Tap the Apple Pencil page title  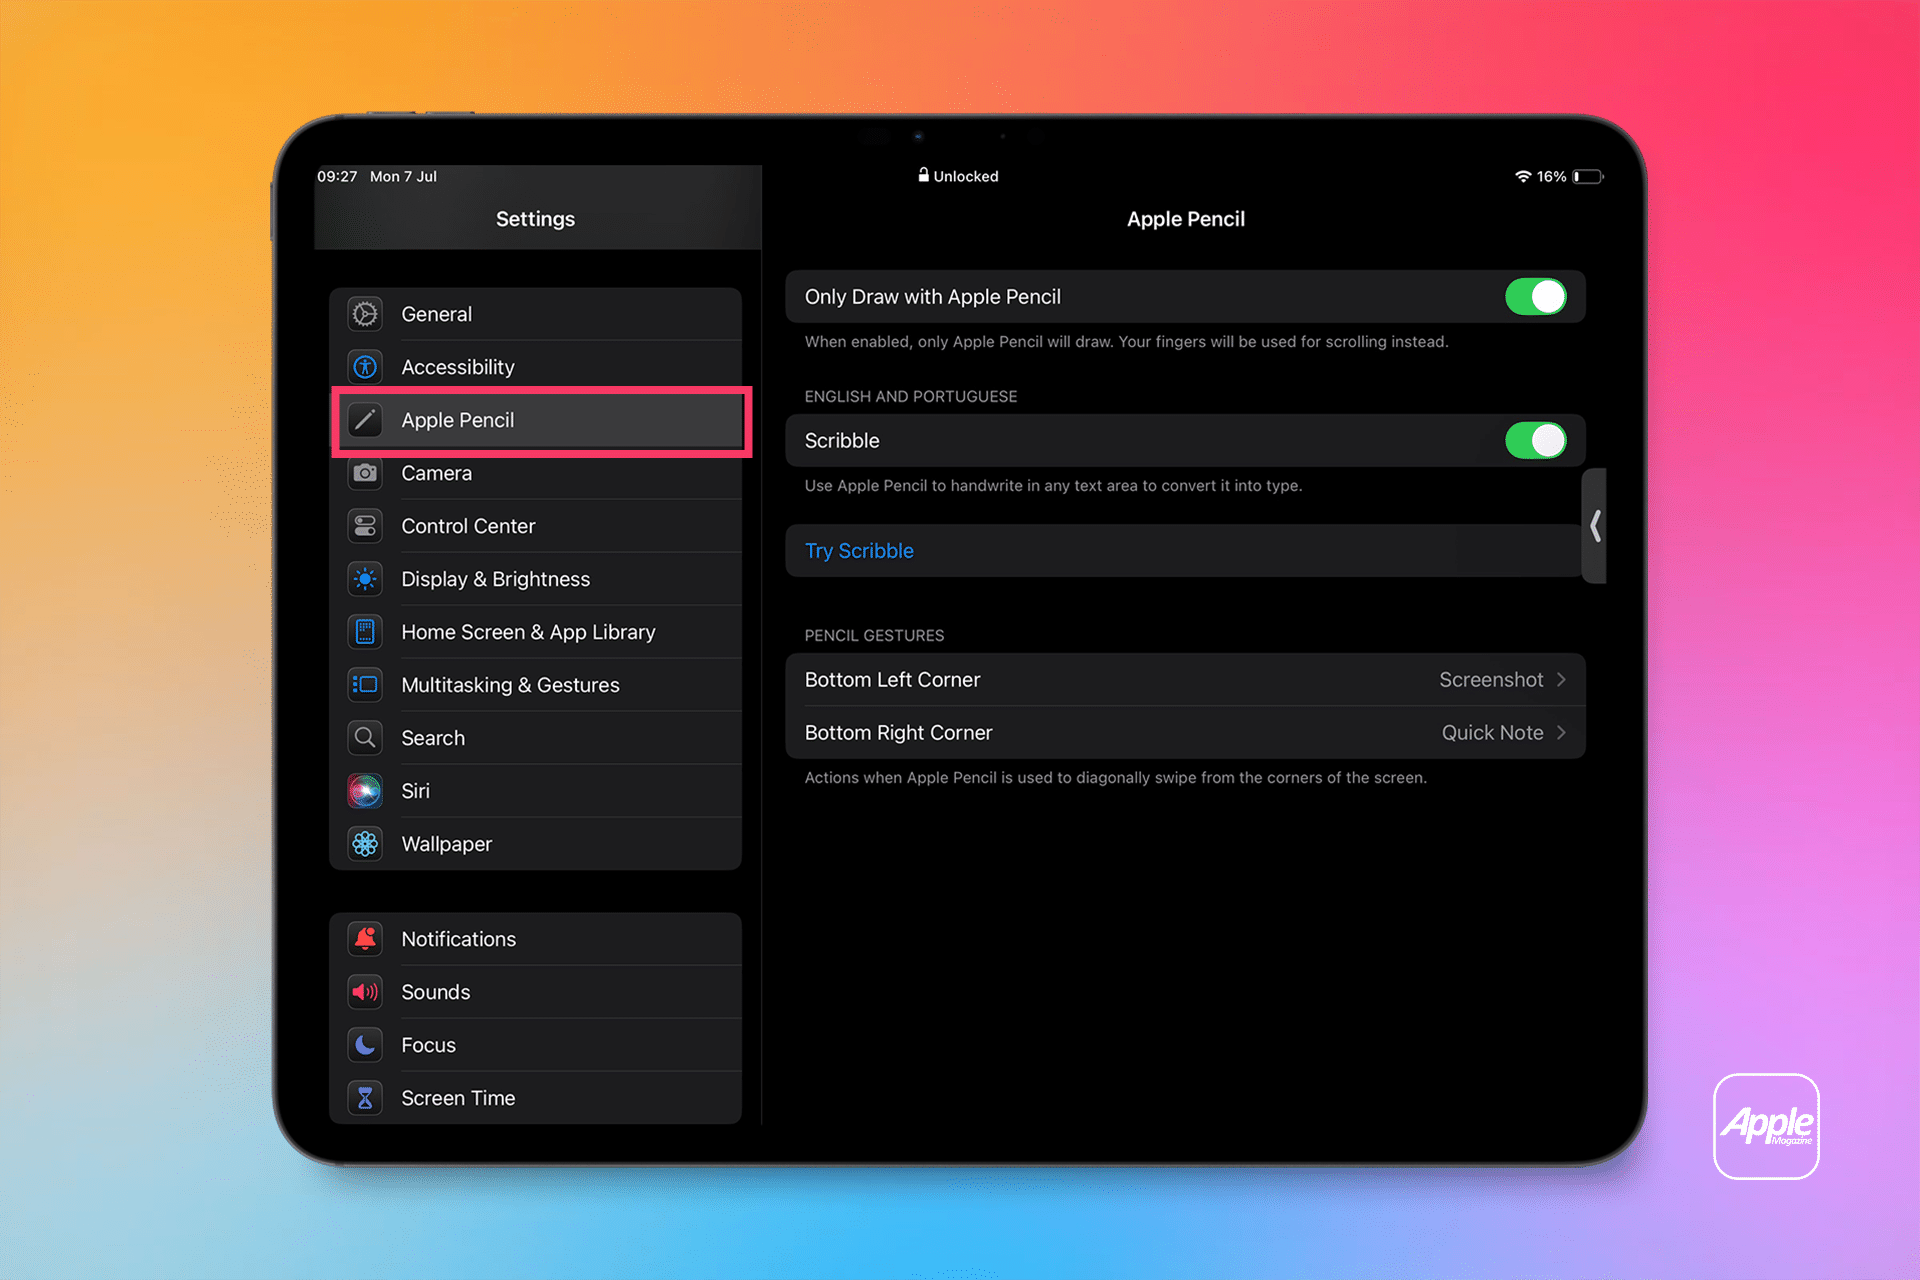(1186, 219)
